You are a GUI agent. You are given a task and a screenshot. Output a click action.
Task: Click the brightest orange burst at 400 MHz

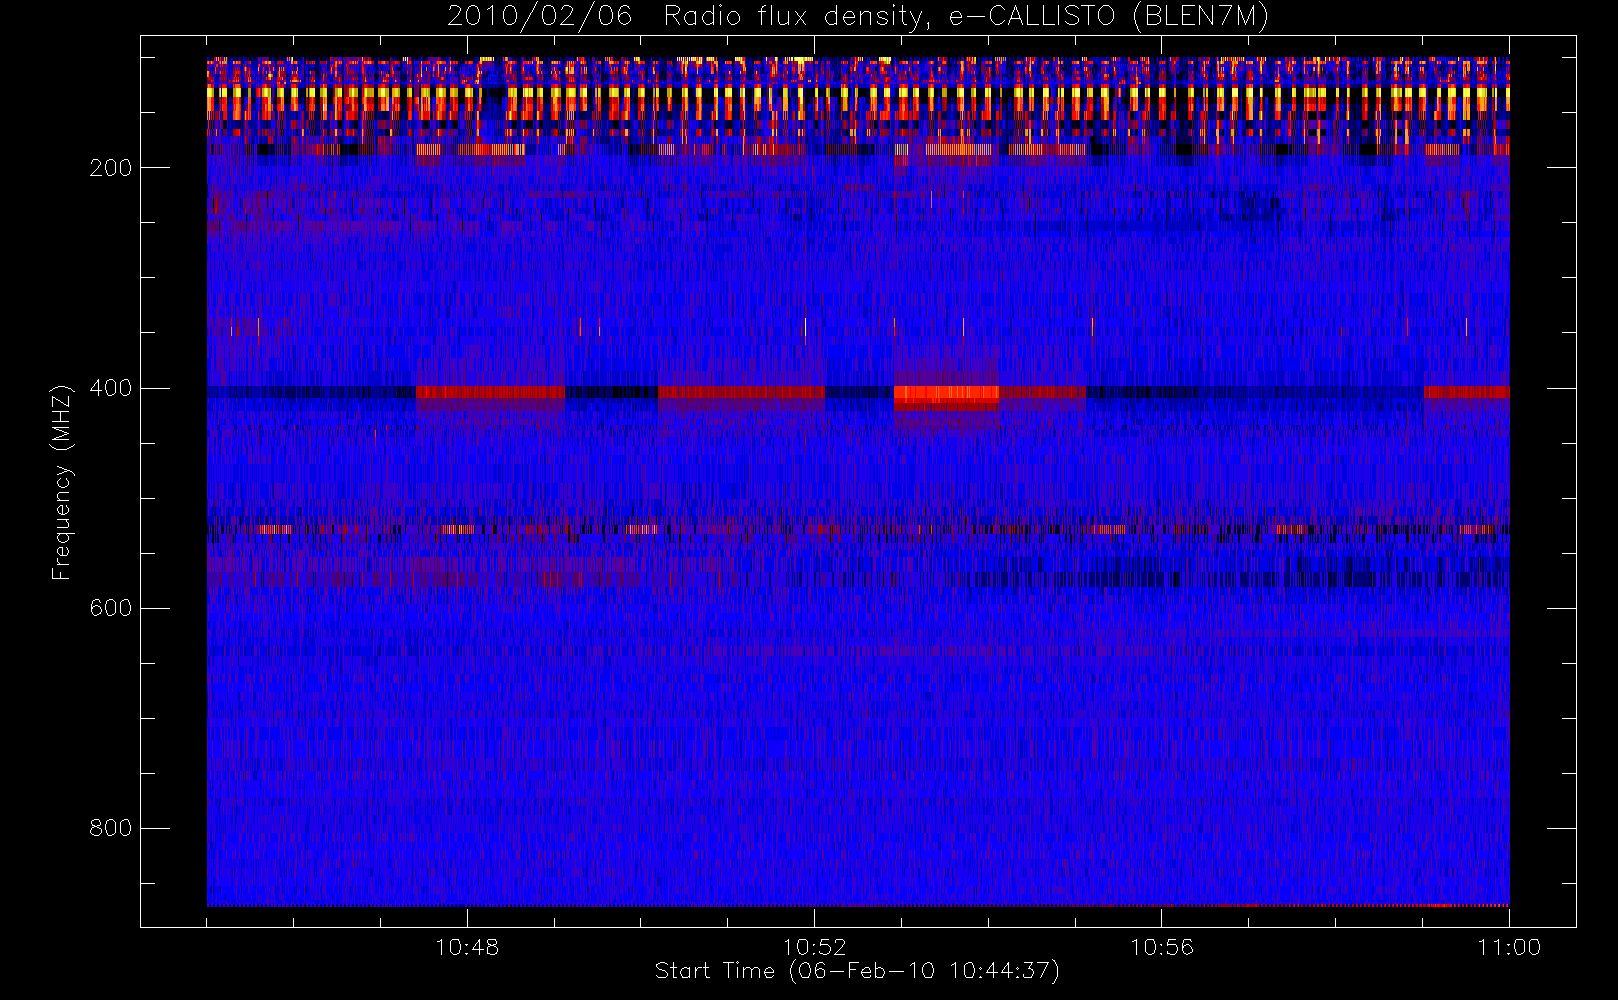[x=946, y=396]
